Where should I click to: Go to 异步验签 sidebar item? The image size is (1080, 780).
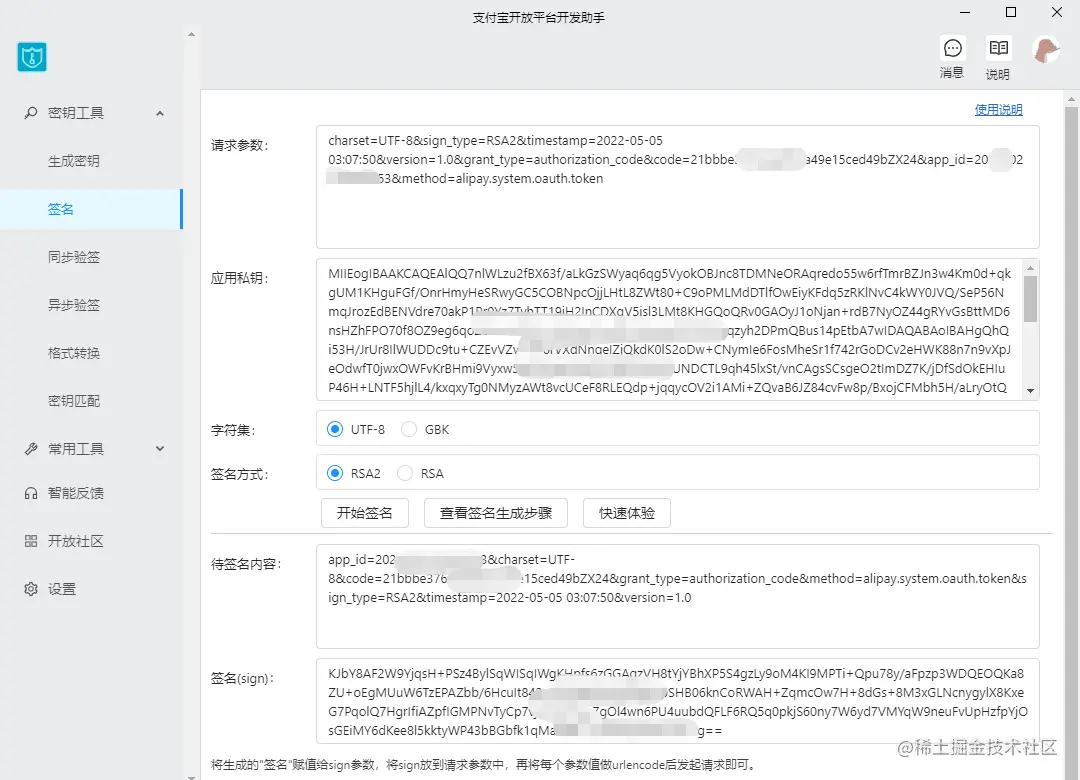74,305
